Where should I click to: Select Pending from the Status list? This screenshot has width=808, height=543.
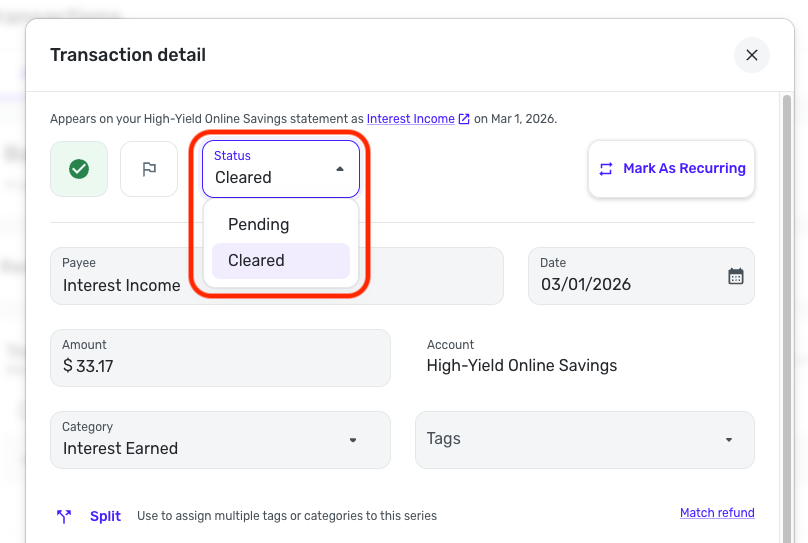click(259, 225)
